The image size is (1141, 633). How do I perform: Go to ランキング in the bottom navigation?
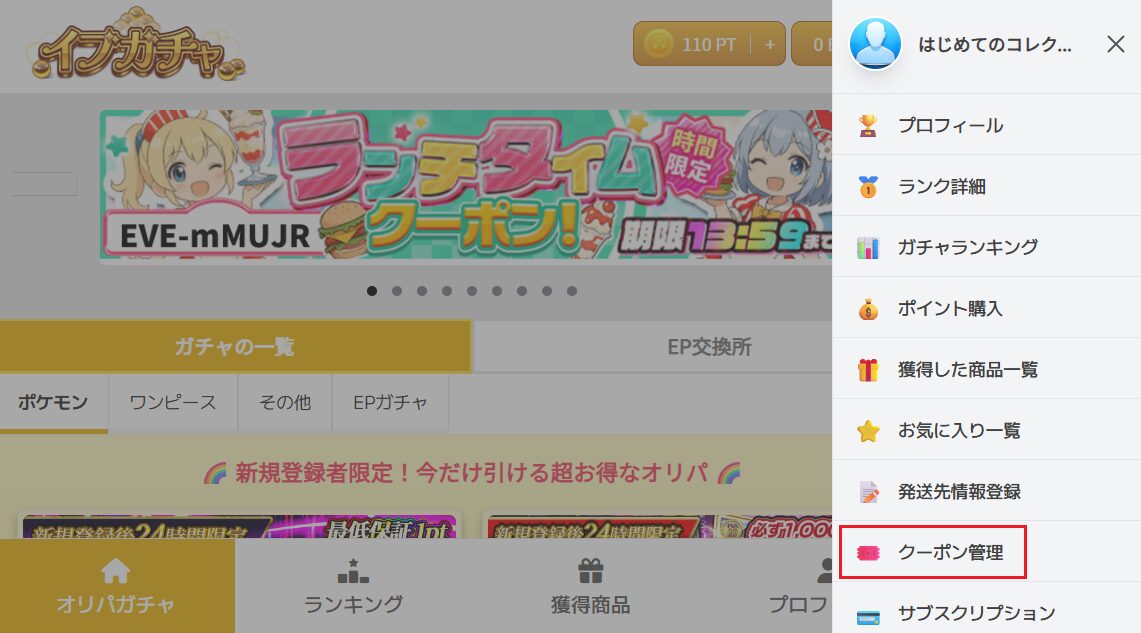353,586
